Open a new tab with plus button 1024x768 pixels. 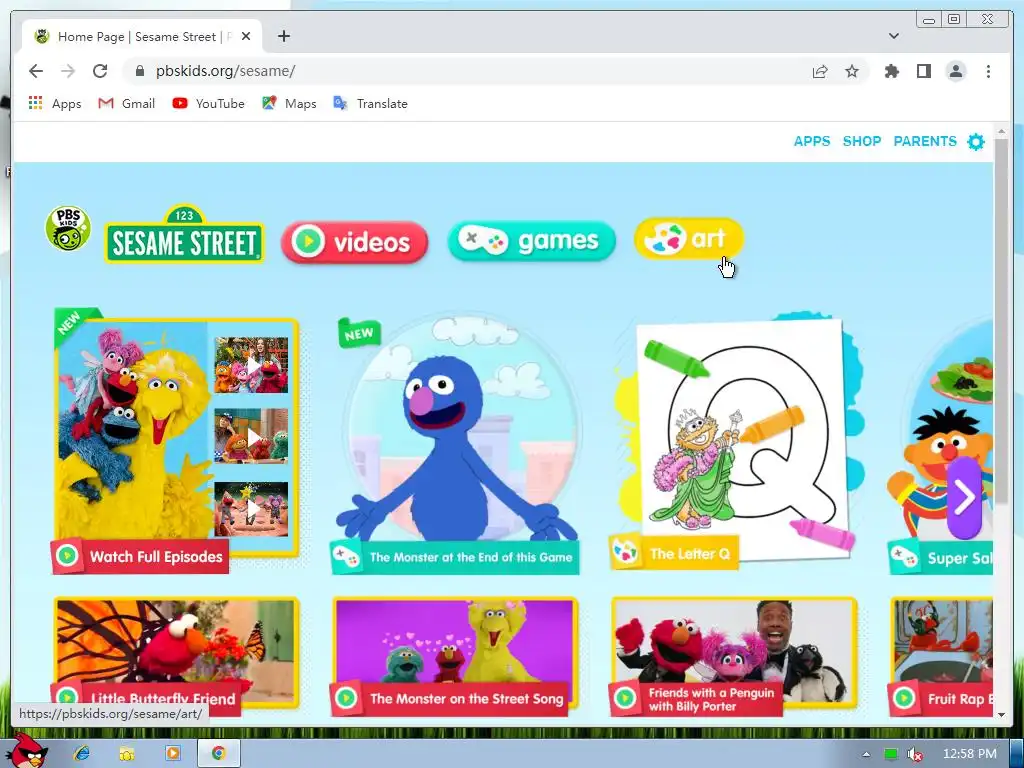point(283,36)
